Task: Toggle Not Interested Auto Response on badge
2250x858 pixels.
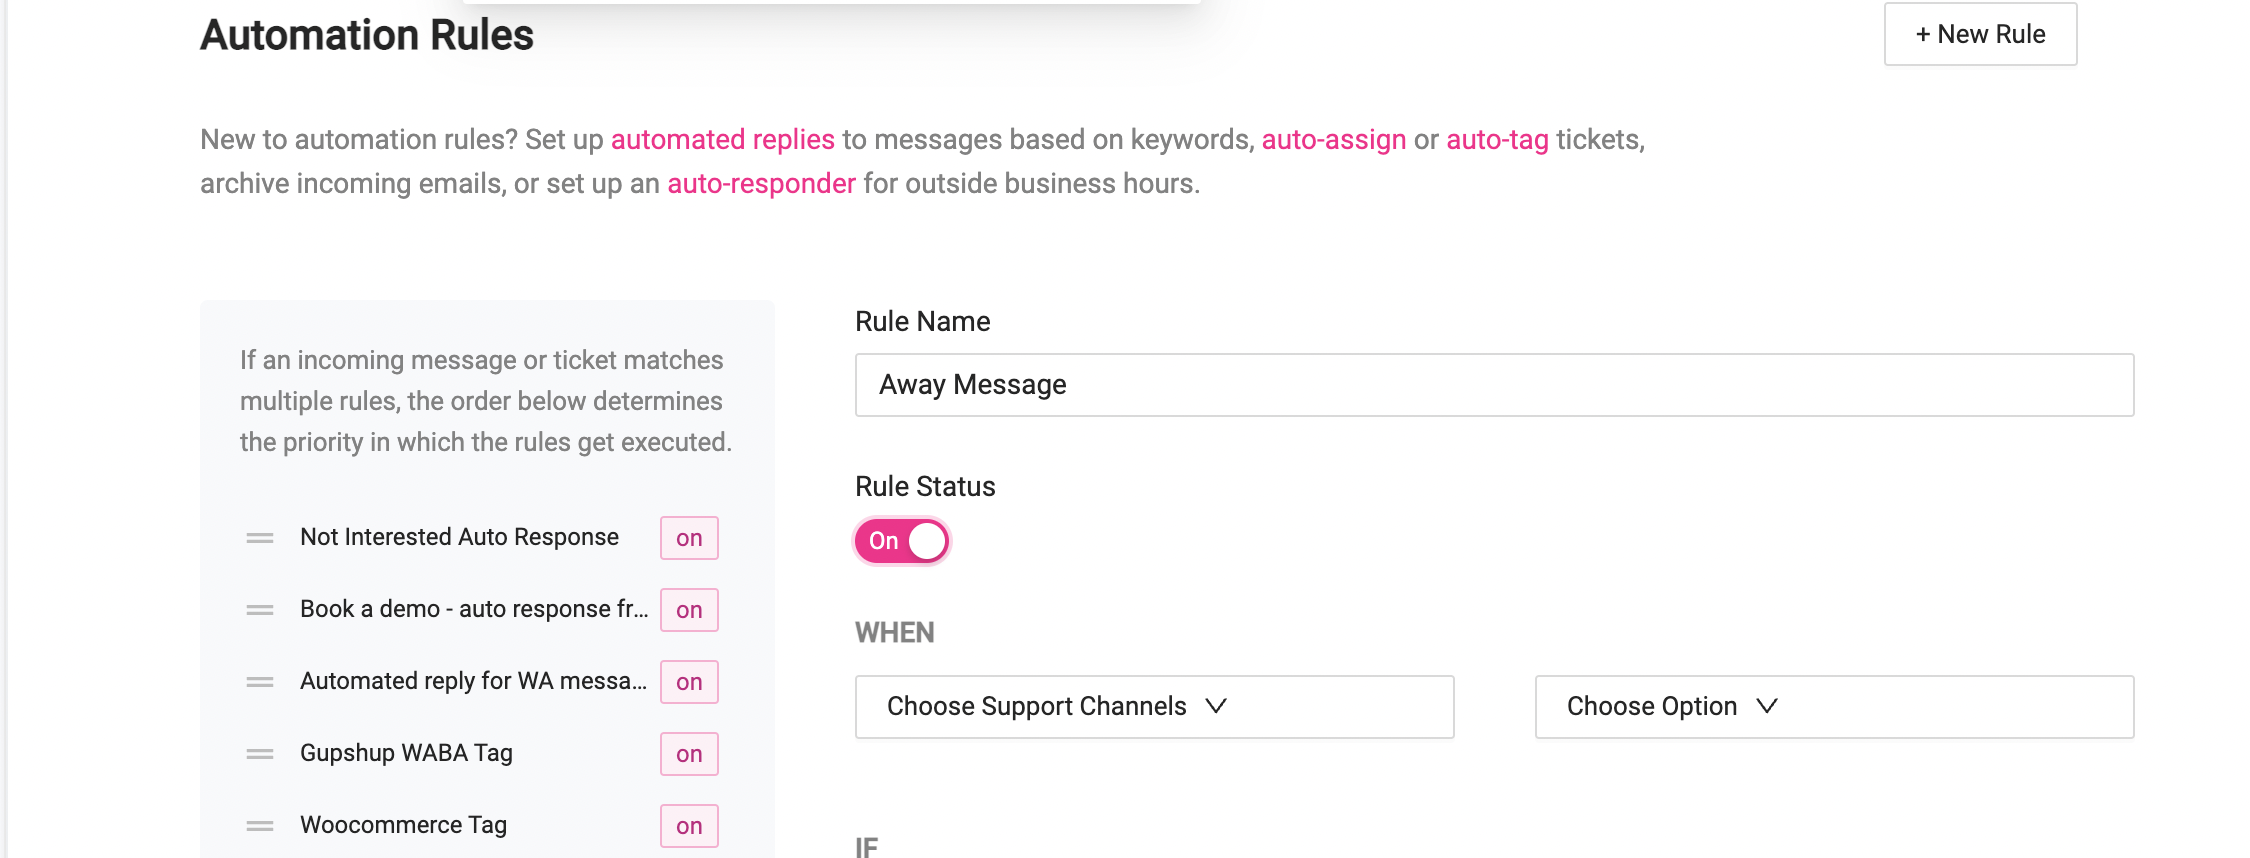Action: pyautogui.click(x=689, y=538)
